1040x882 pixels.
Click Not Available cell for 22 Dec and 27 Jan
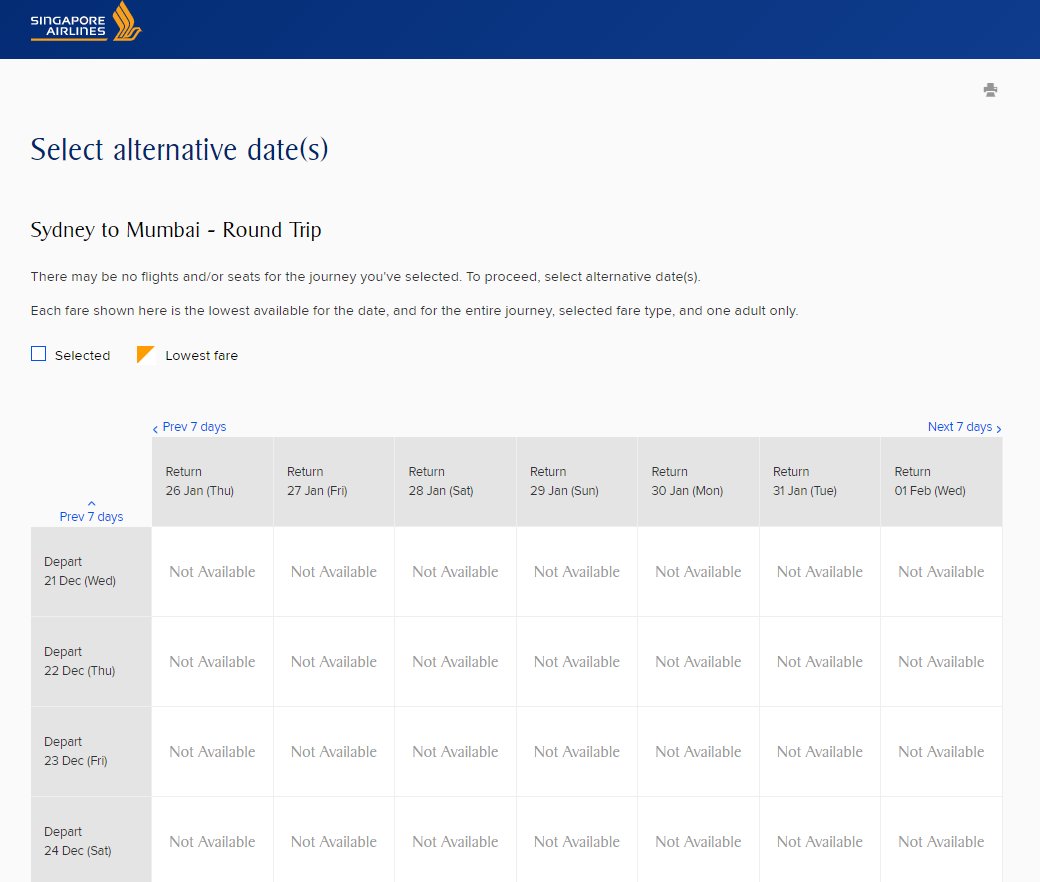pyautogui.click(x=334, y=662)
